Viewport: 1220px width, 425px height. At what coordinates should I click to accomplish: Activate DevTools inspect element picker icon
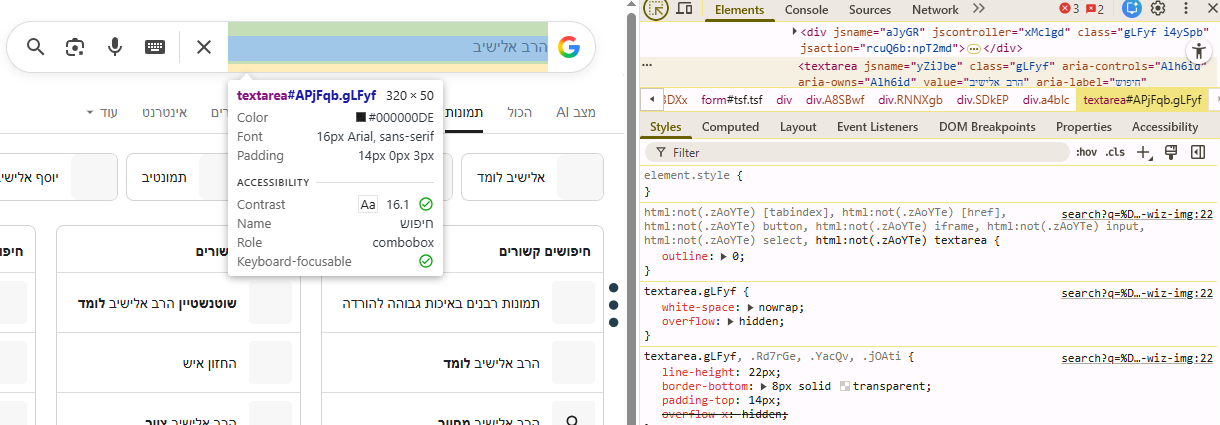click(655, 9)
